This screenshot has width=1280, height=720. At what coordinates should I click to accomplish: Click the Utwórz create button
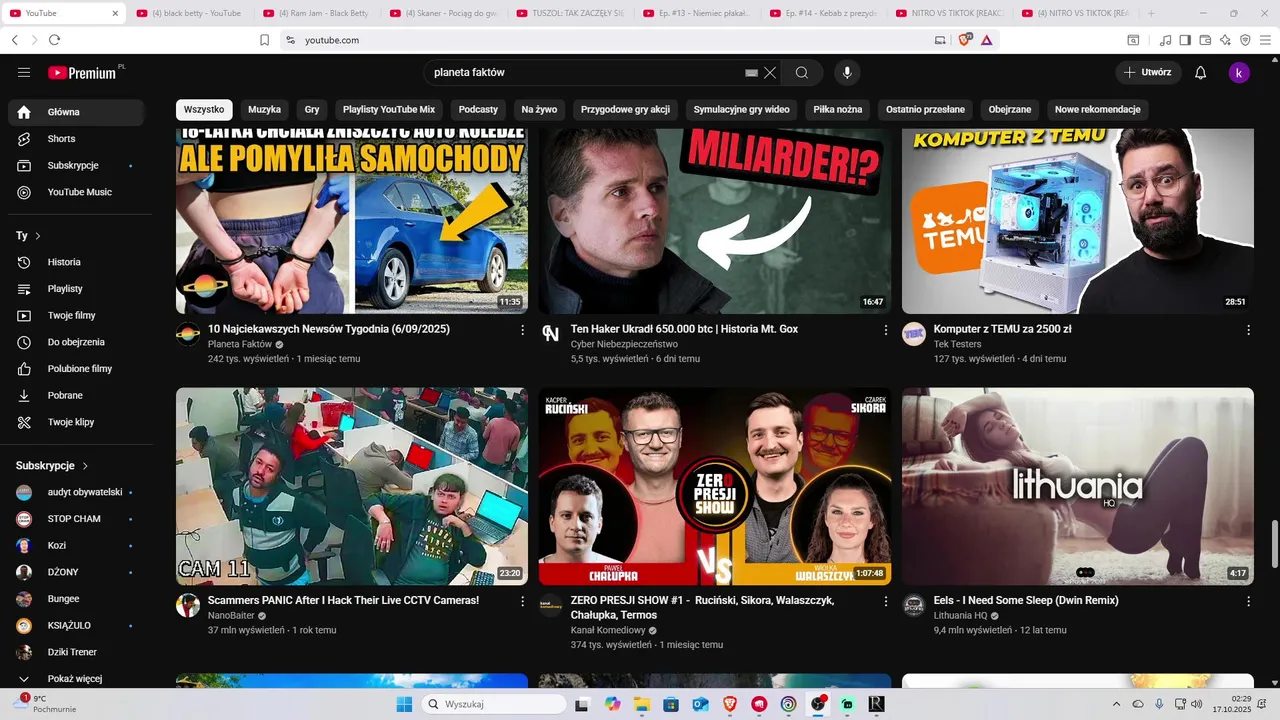[1148, 72]
